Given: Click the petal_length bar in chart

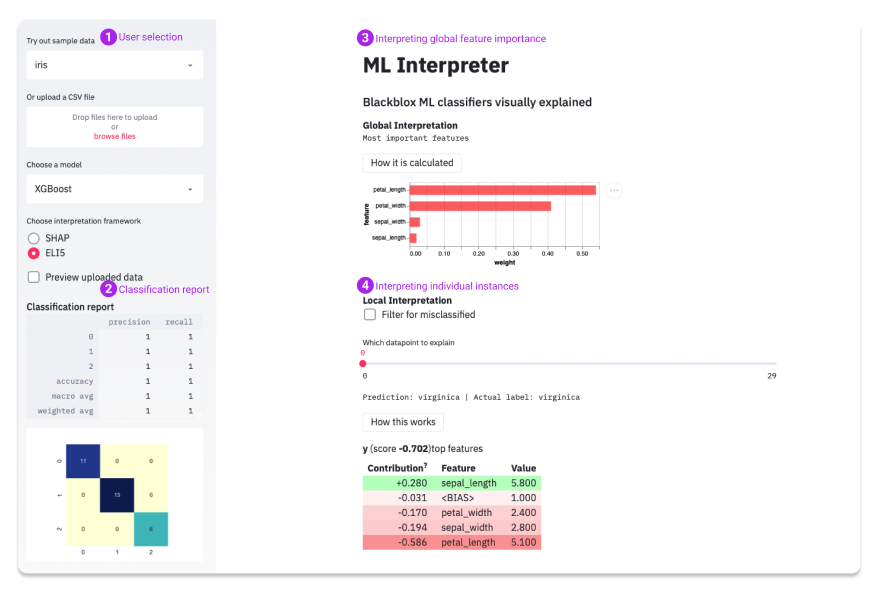Looking at the screenshot, I should [502, 190].
